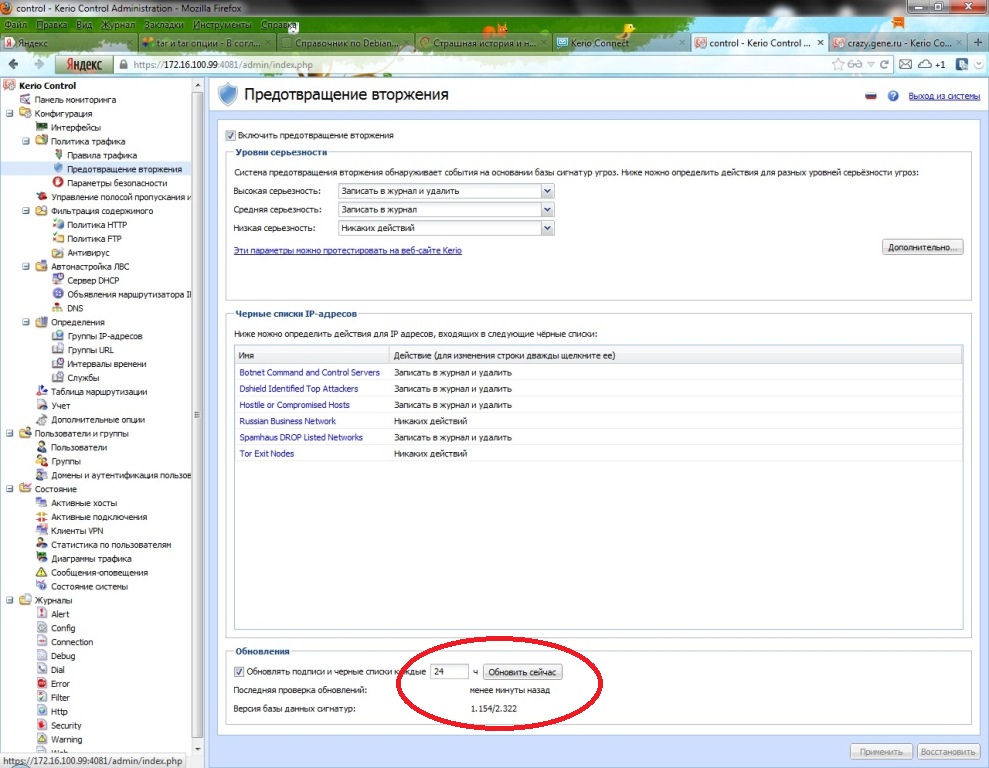Open the Kerio website test link

click(x=347, y=251)
